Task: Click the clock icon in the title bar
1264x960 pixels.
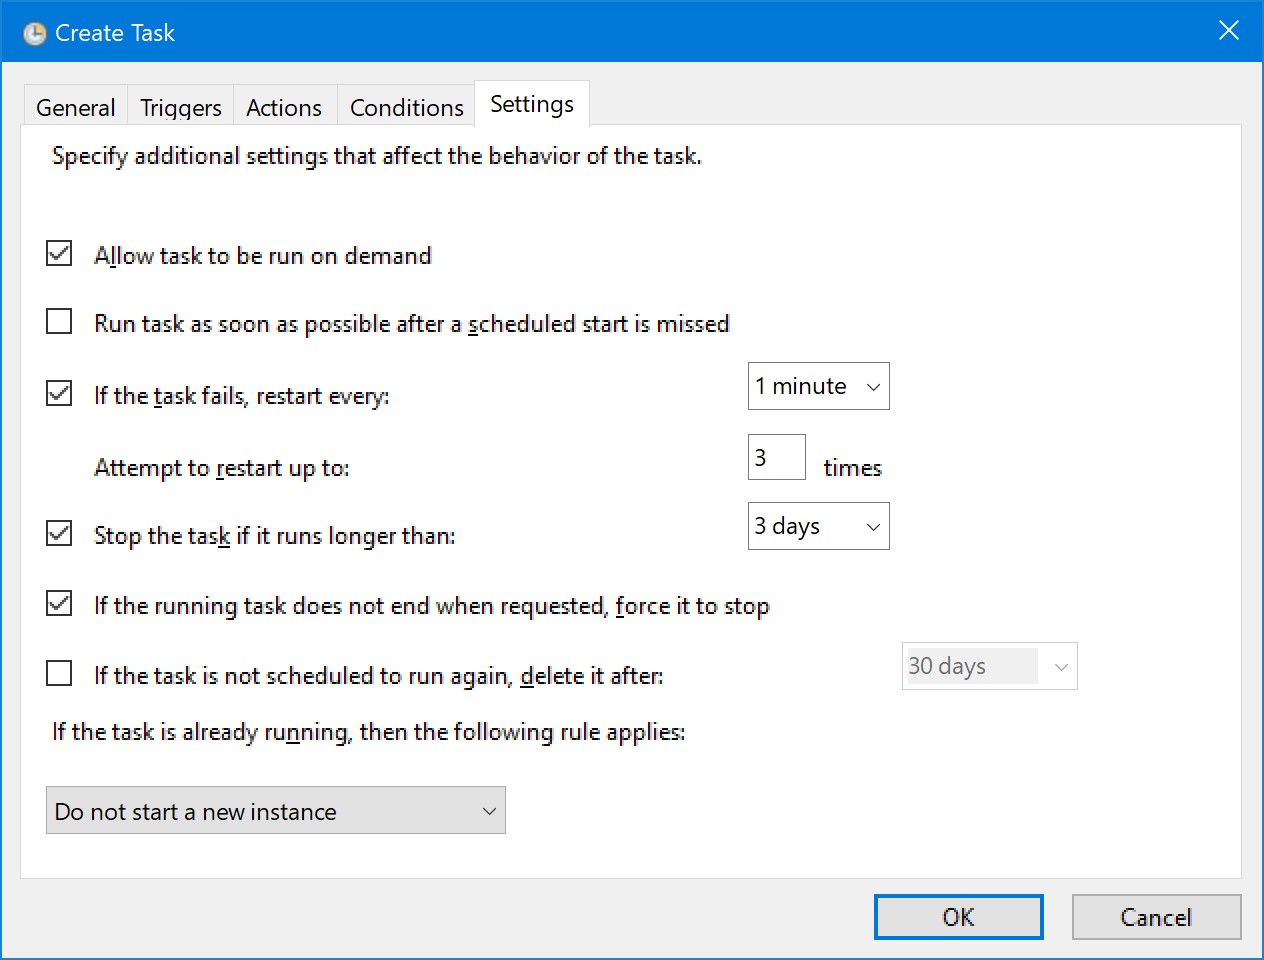Action: (35, 34)
